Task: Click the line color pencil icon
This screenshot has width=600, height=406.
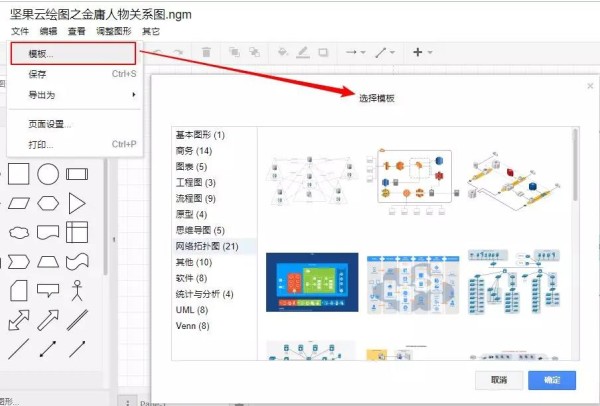Action: click(303, 52)
